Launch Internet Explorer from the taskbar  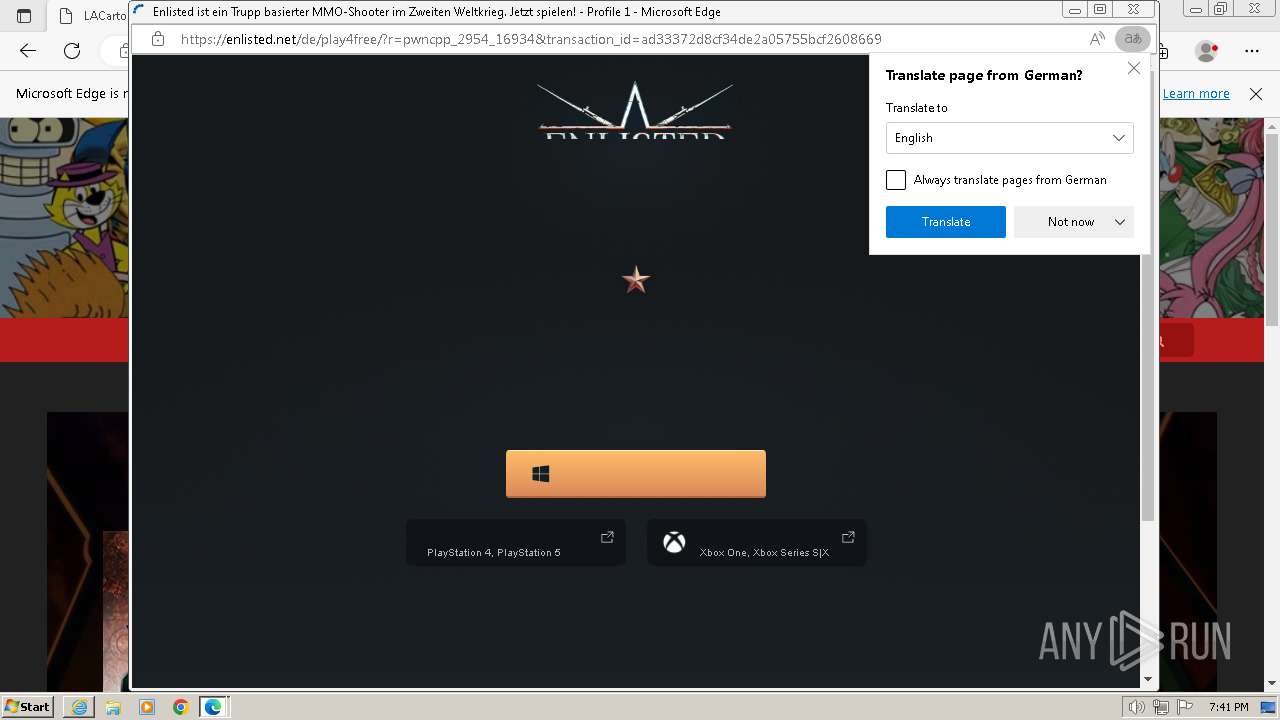point(79,707)
